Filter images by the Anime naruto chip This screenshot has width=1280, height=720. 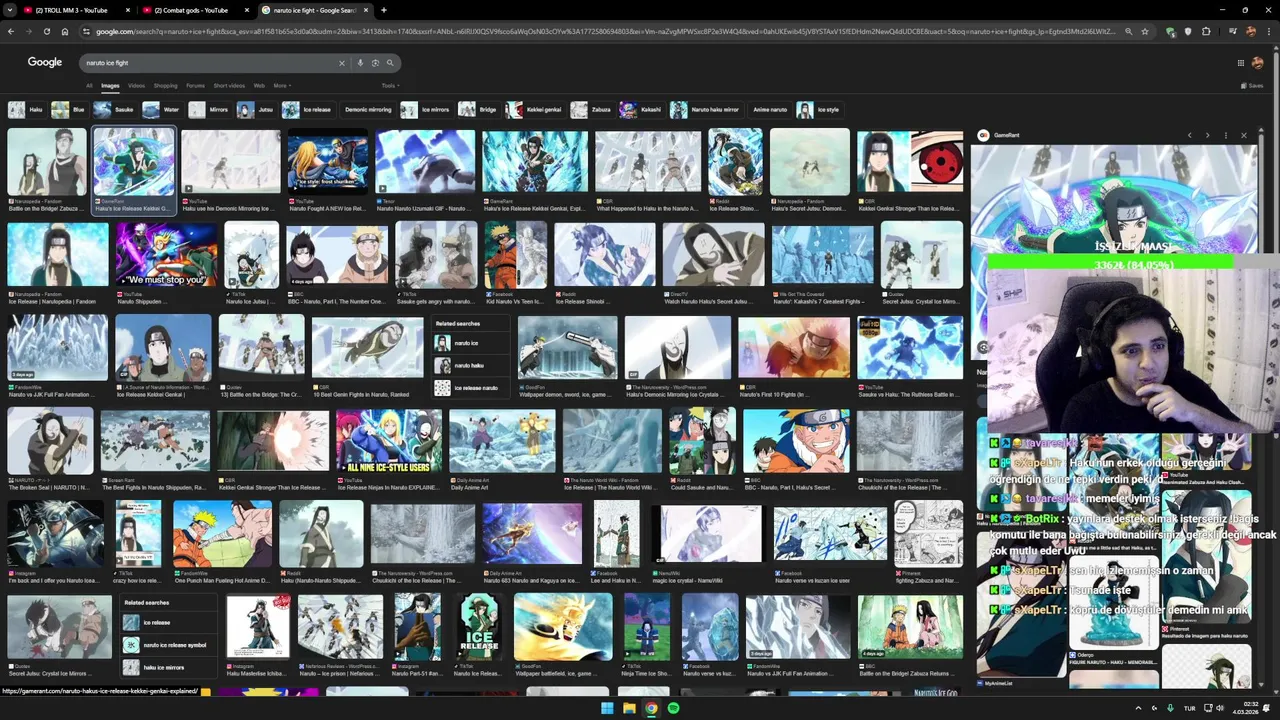(x=770, y=110)
